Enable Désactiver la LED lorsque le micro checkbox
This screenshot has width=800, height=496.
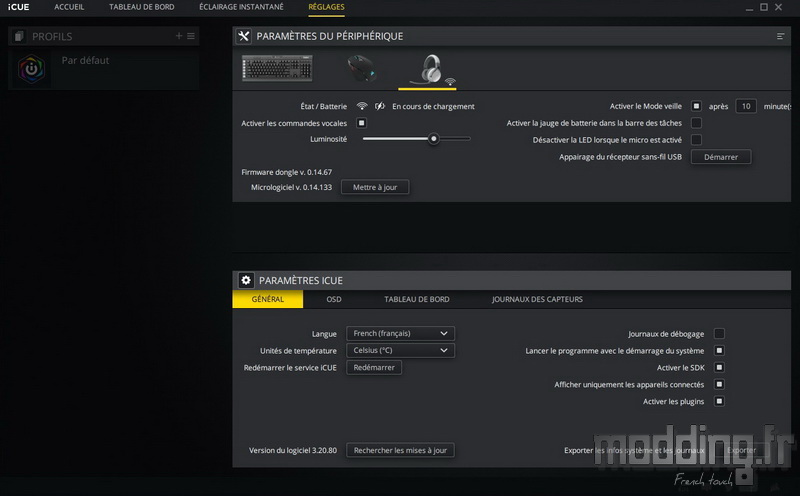tap(696, 140)
